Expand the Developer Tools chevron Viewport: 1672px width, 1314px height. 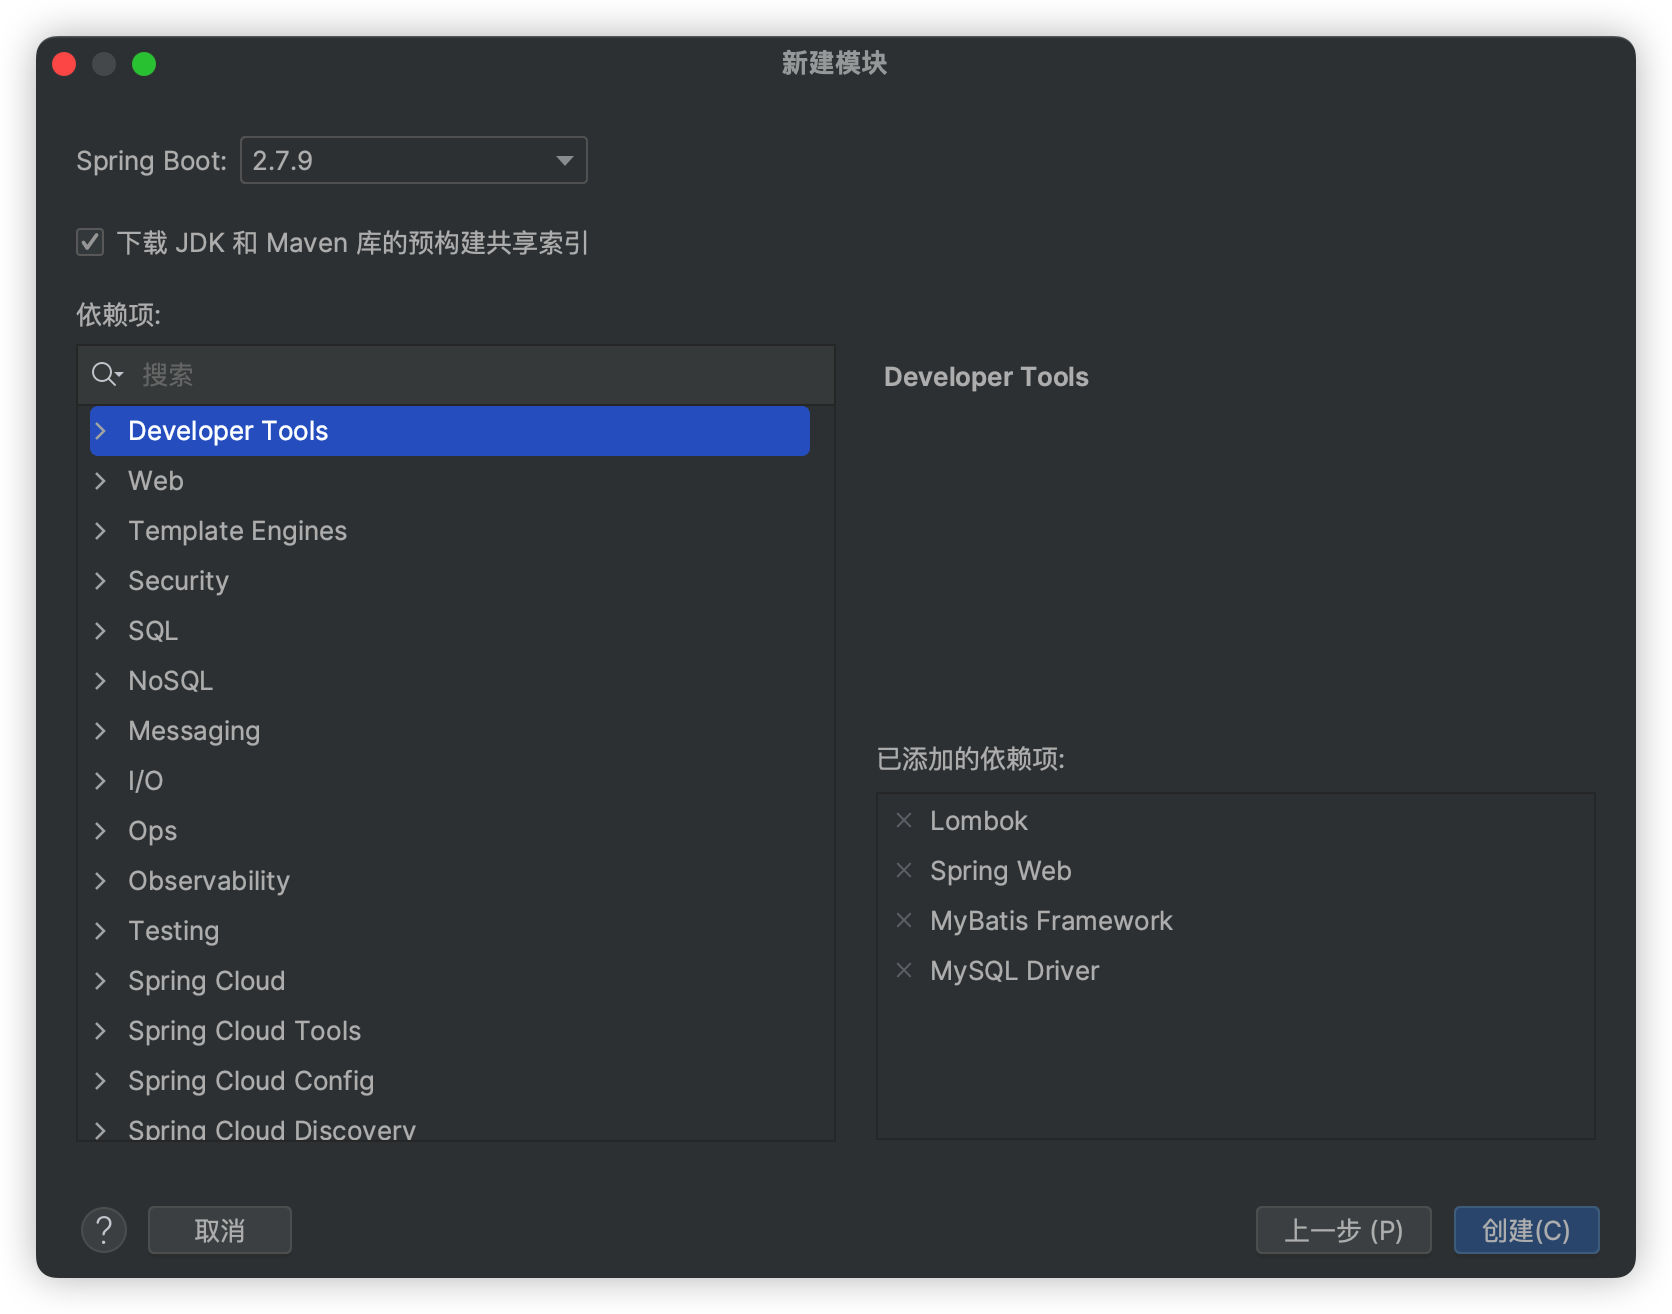100,431
